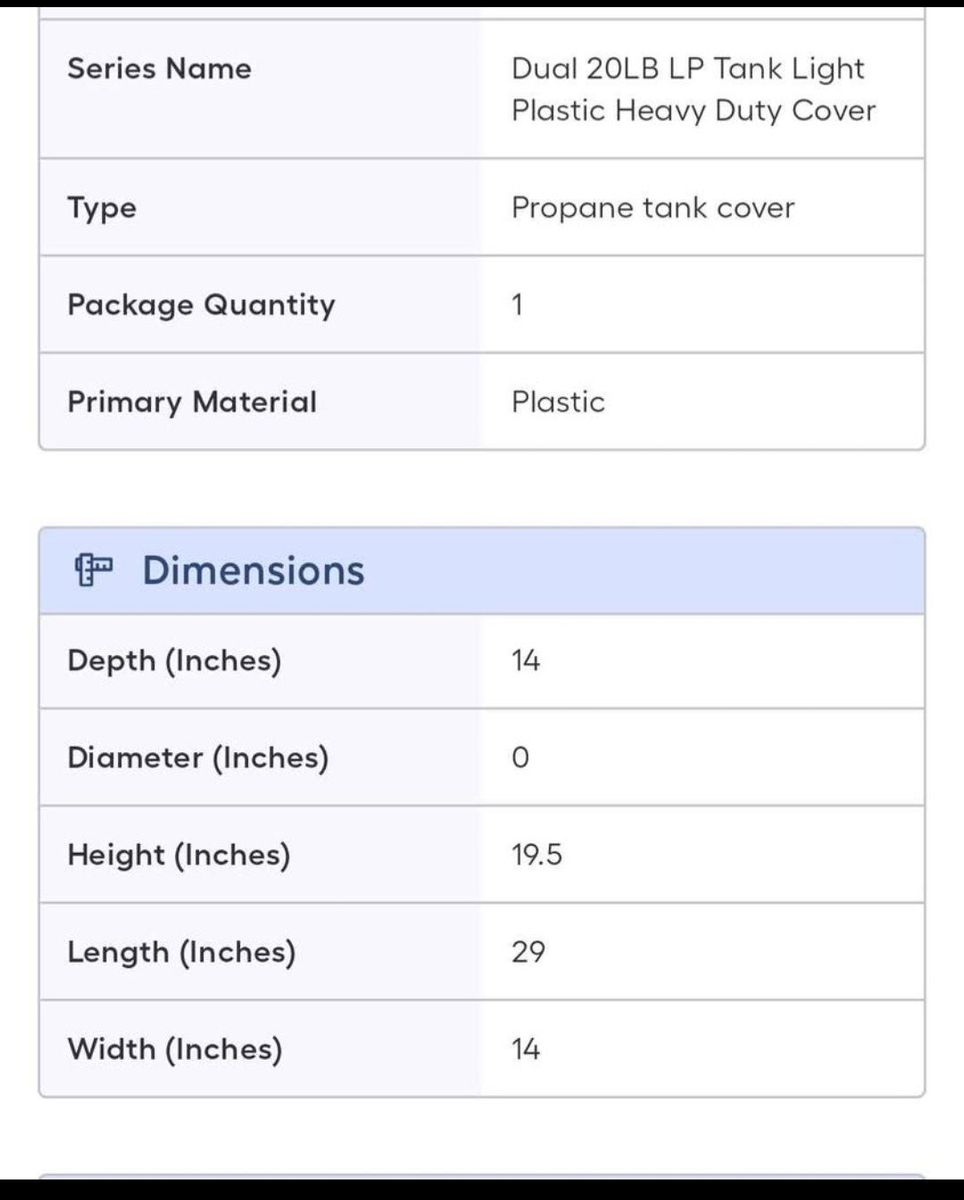Select the Length value 29
This screenshot has width=964, height=1200.
click(x=528, y=952)
